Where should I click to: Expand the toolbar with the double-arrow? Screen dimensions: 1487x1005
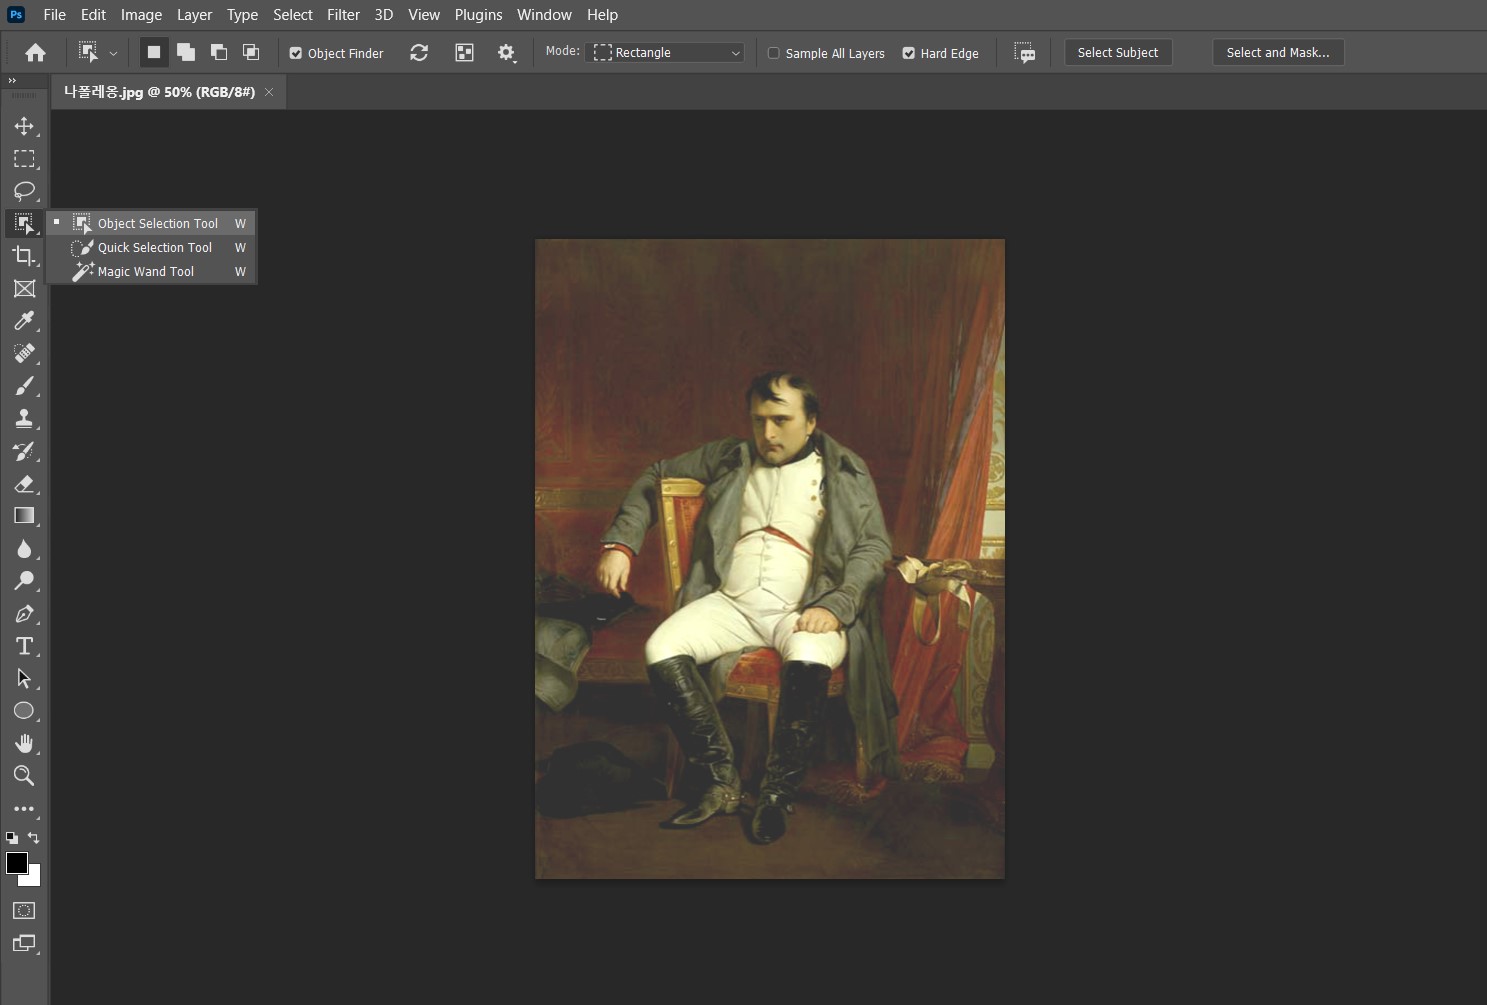12,81
